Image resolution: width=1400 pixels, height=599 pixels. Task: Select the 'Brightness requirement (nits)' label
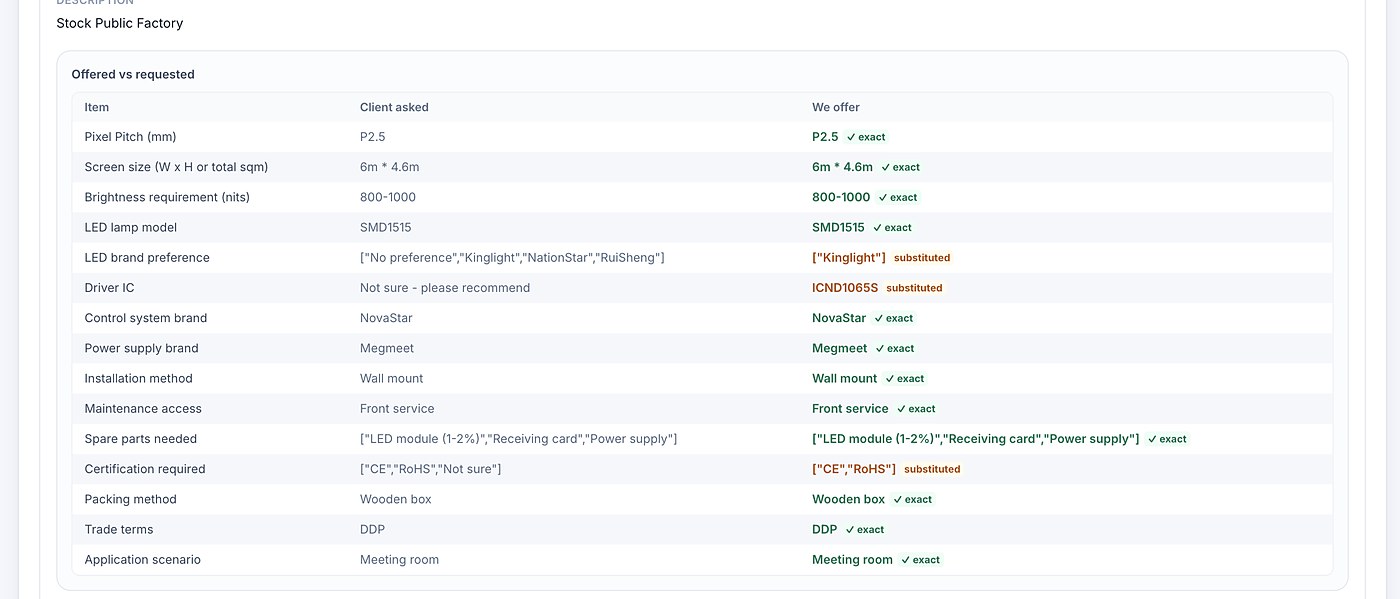(167, 197)
